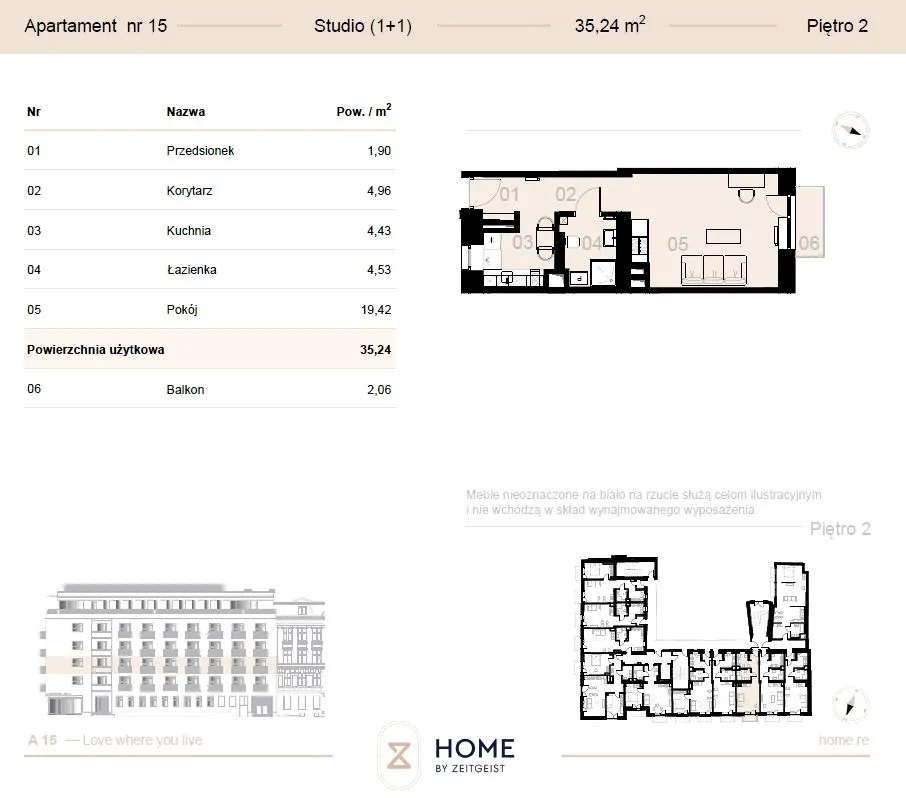Click the 'Apartament nr 15' header text
This screenshot has width=906, height=798.
click(96, 26)
